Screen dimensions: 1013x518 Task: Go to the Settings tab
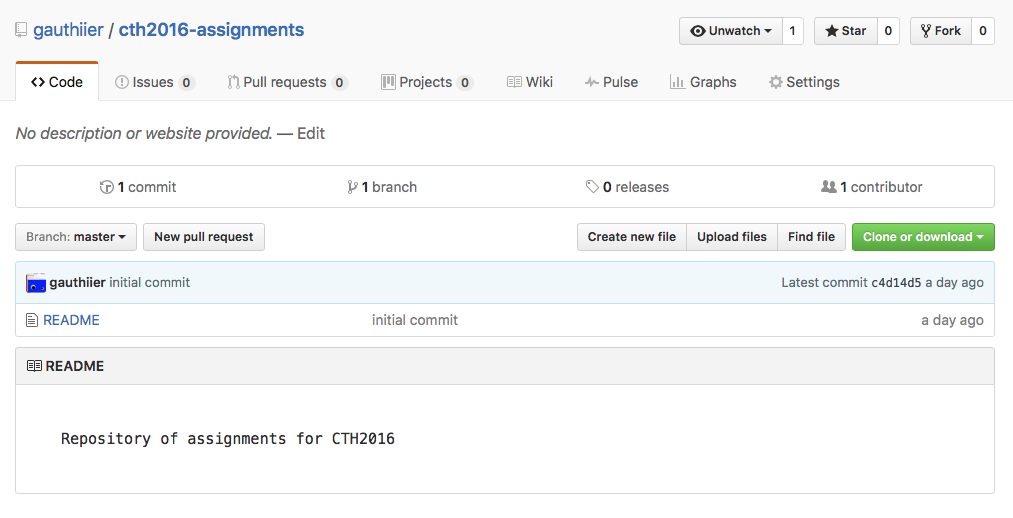[x=804, y=82]
